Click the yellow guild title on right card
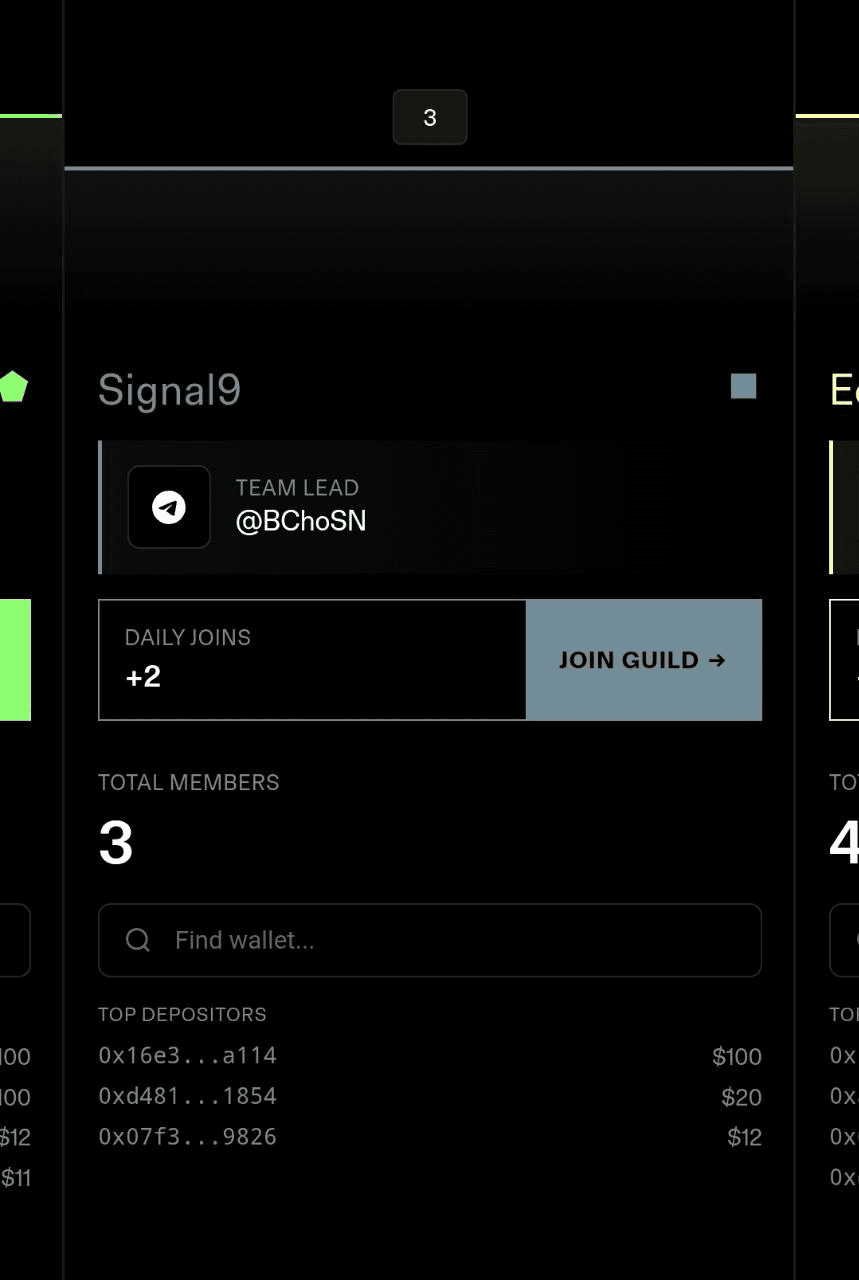This screenshot has height=1280, width=859. (844, 390)
